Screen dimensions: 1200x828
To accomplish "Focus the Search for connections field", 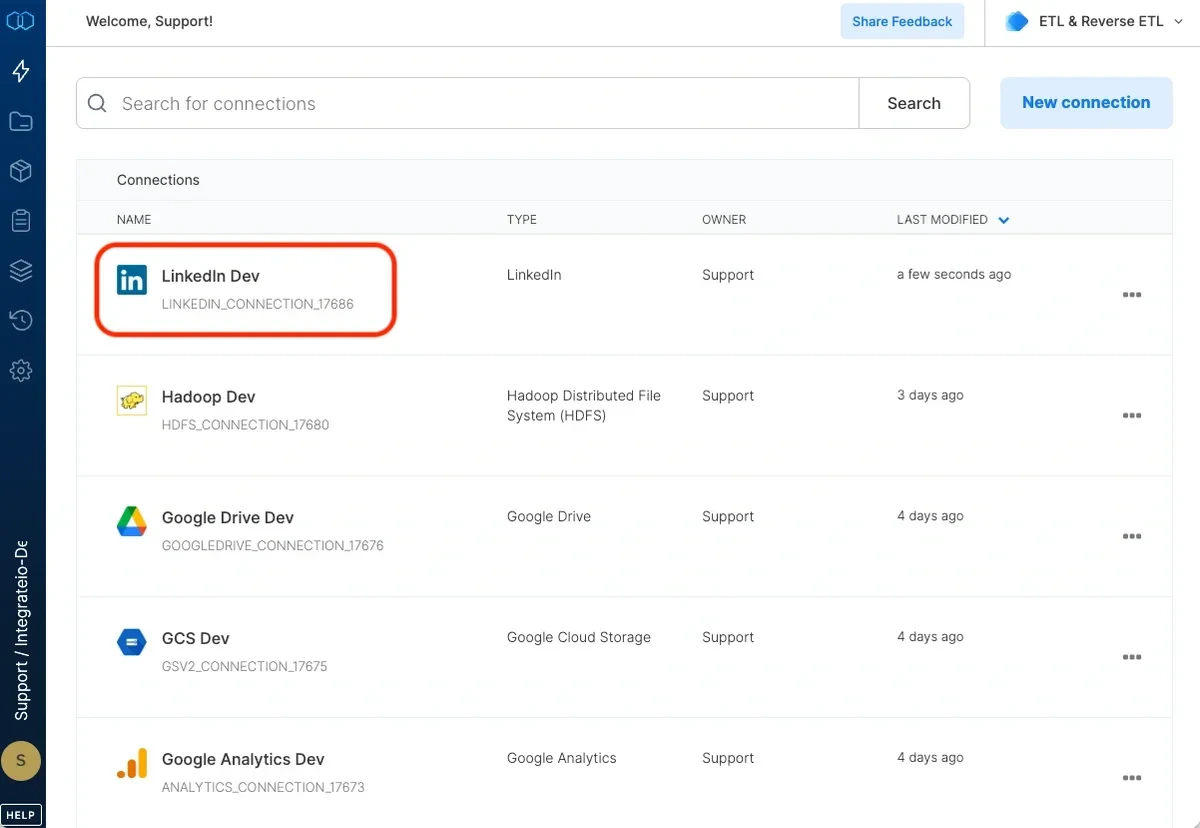I will click(x=468, y=103).
